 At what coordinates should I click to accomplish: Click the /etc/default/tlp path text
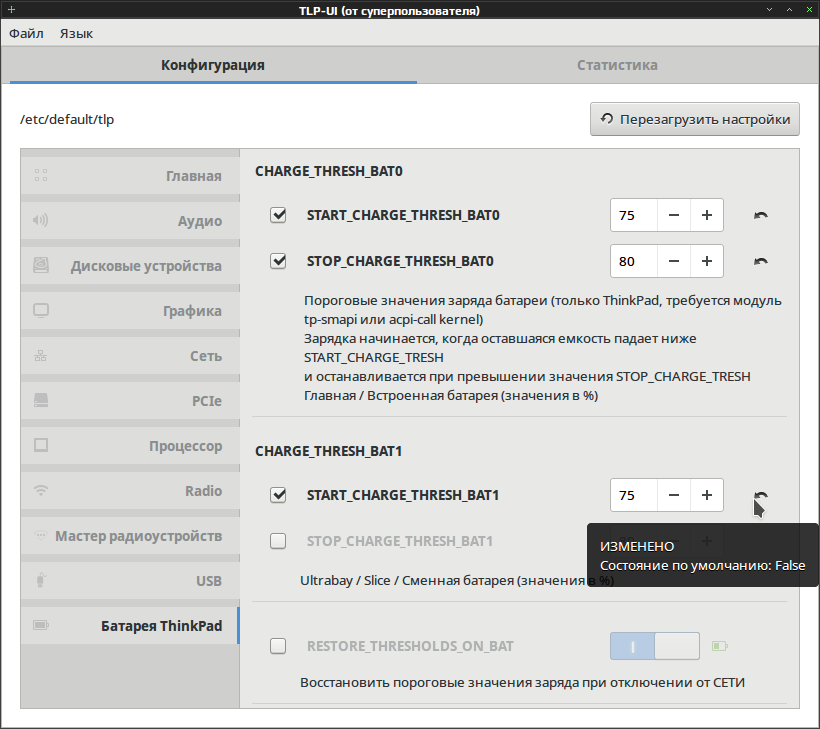click(67, 119)
